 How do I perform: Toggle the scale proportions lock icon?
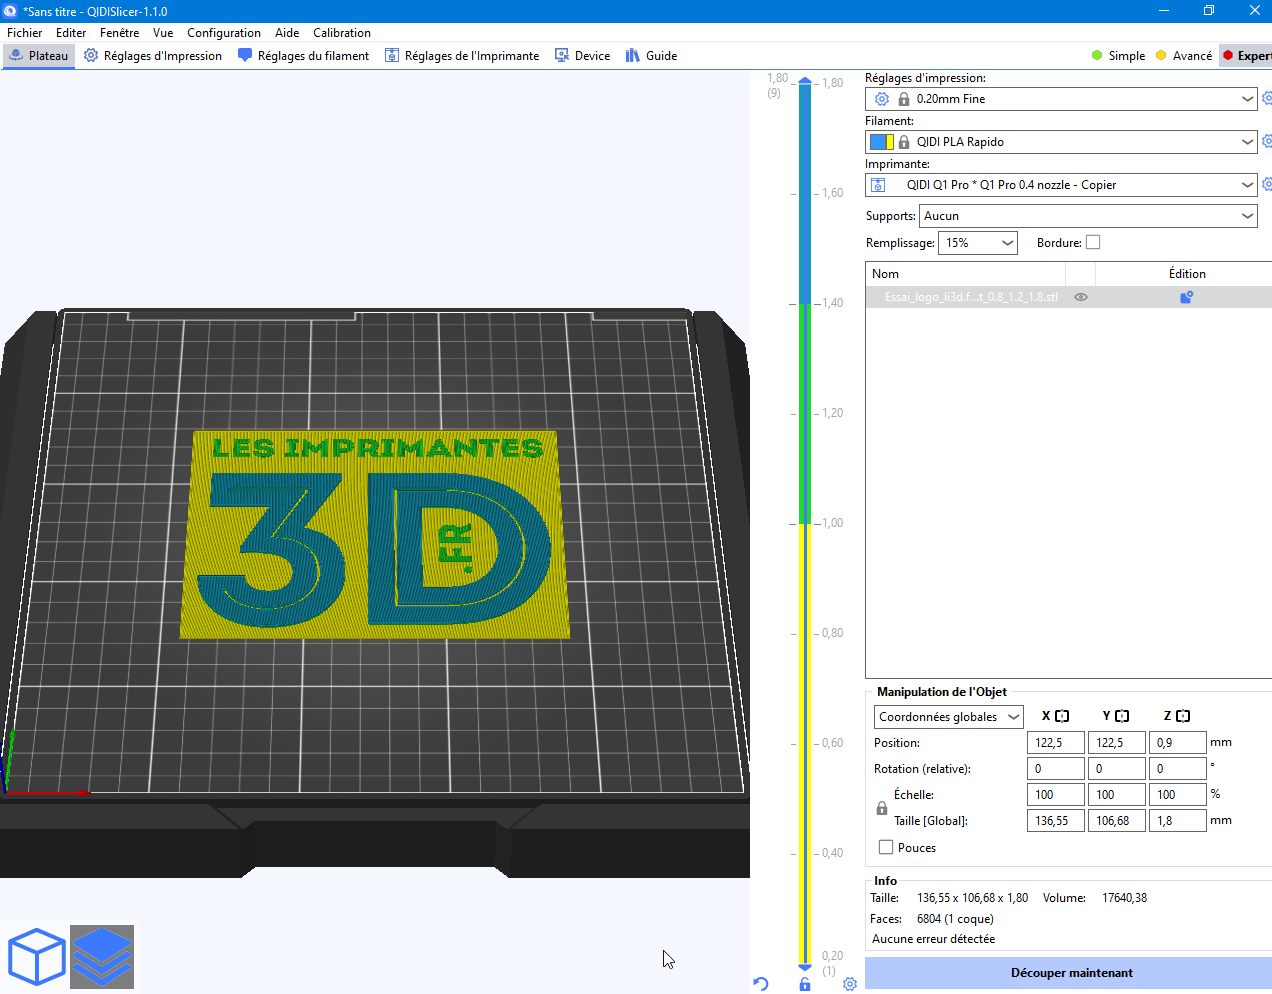tap(882, 808)
